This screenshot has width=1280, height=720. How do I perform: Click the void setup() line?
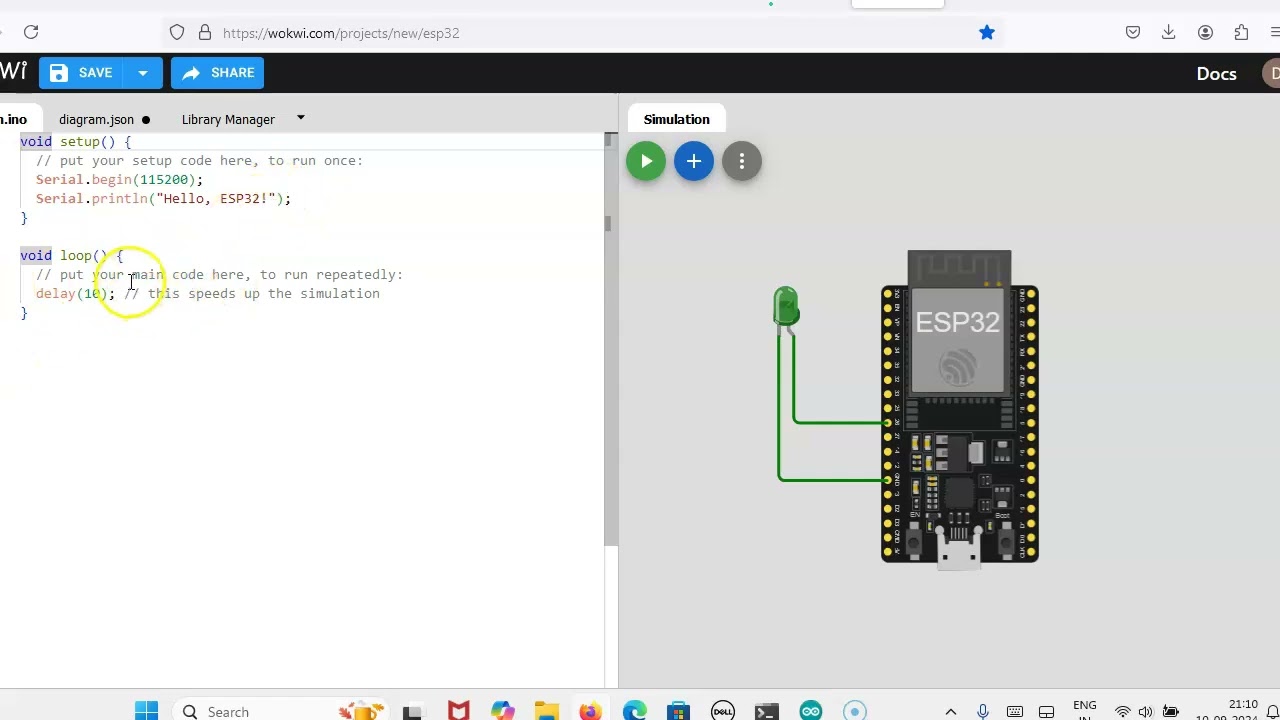(x=75, y=142)
